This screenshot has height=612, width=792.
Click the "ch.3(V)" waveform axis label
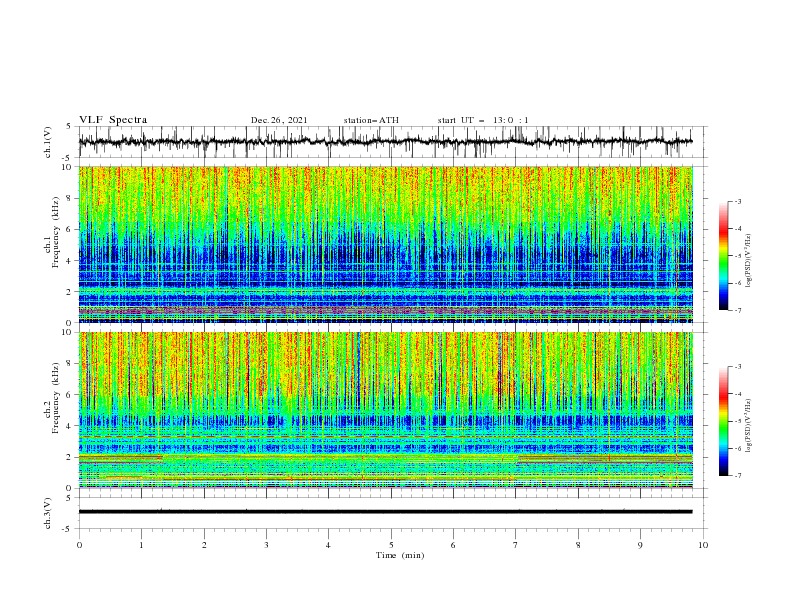[x=47, y=513]
